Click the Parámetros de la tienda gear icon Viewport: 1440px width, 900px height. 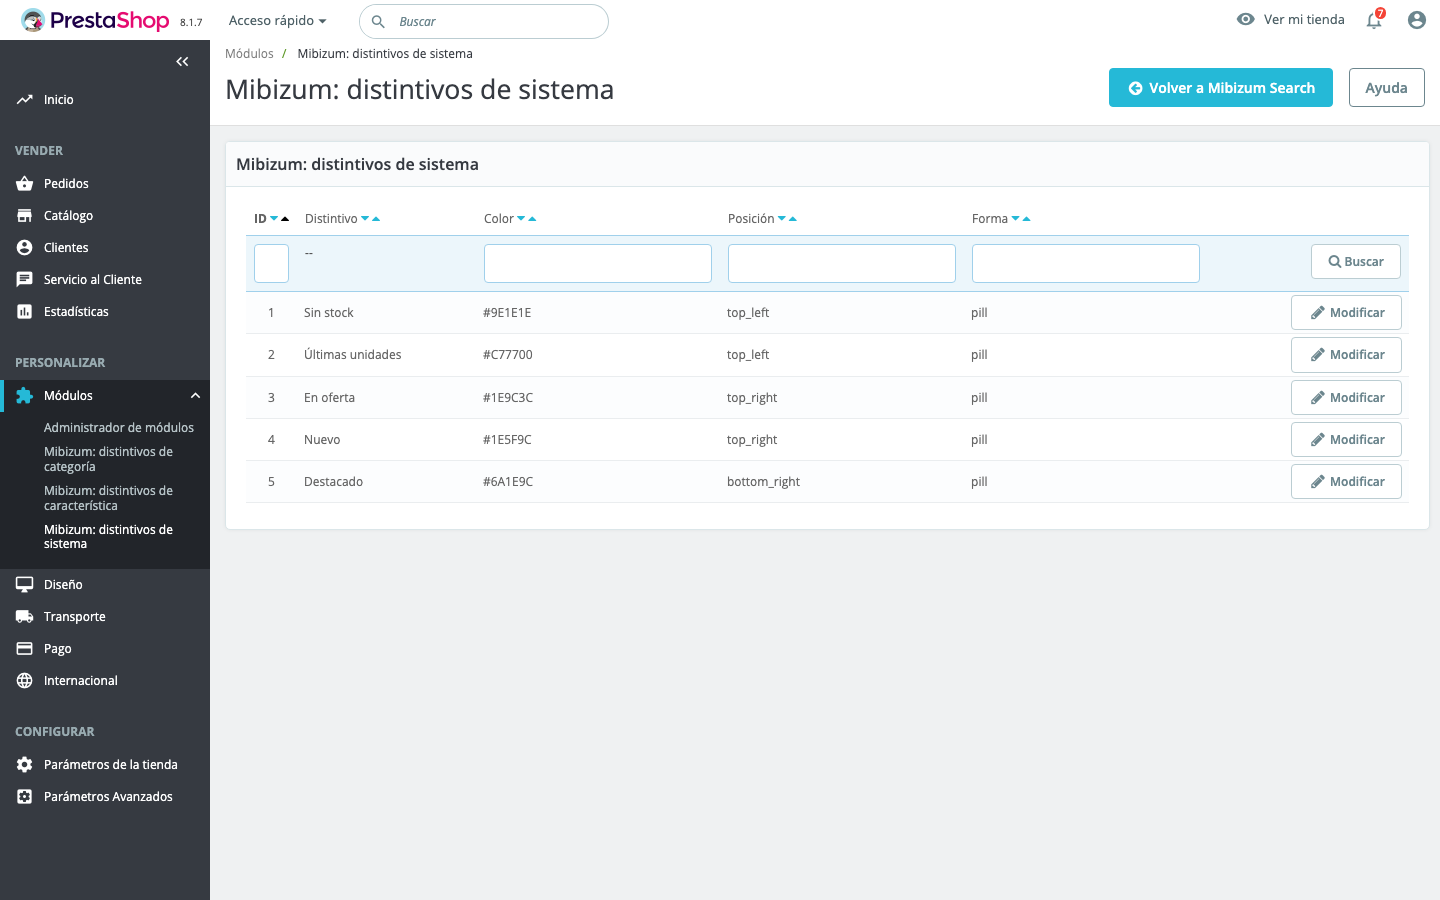25,765
